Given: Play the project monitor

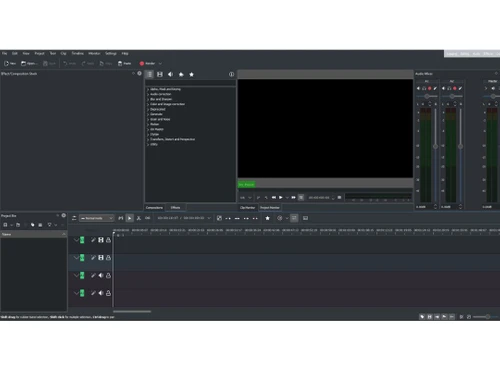Looking at the screenshot, I should coord(281,198).
